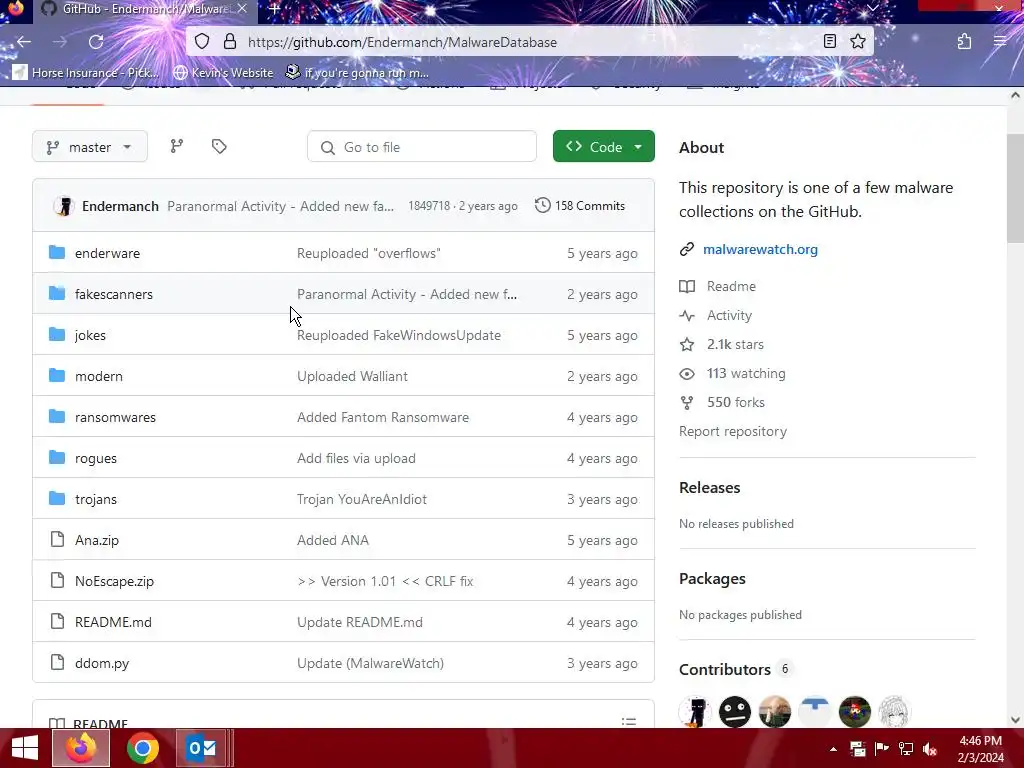Open the Firefox hamburger menu
1024x768 pixels.
pyautogui.click(x=1000, y=42)
